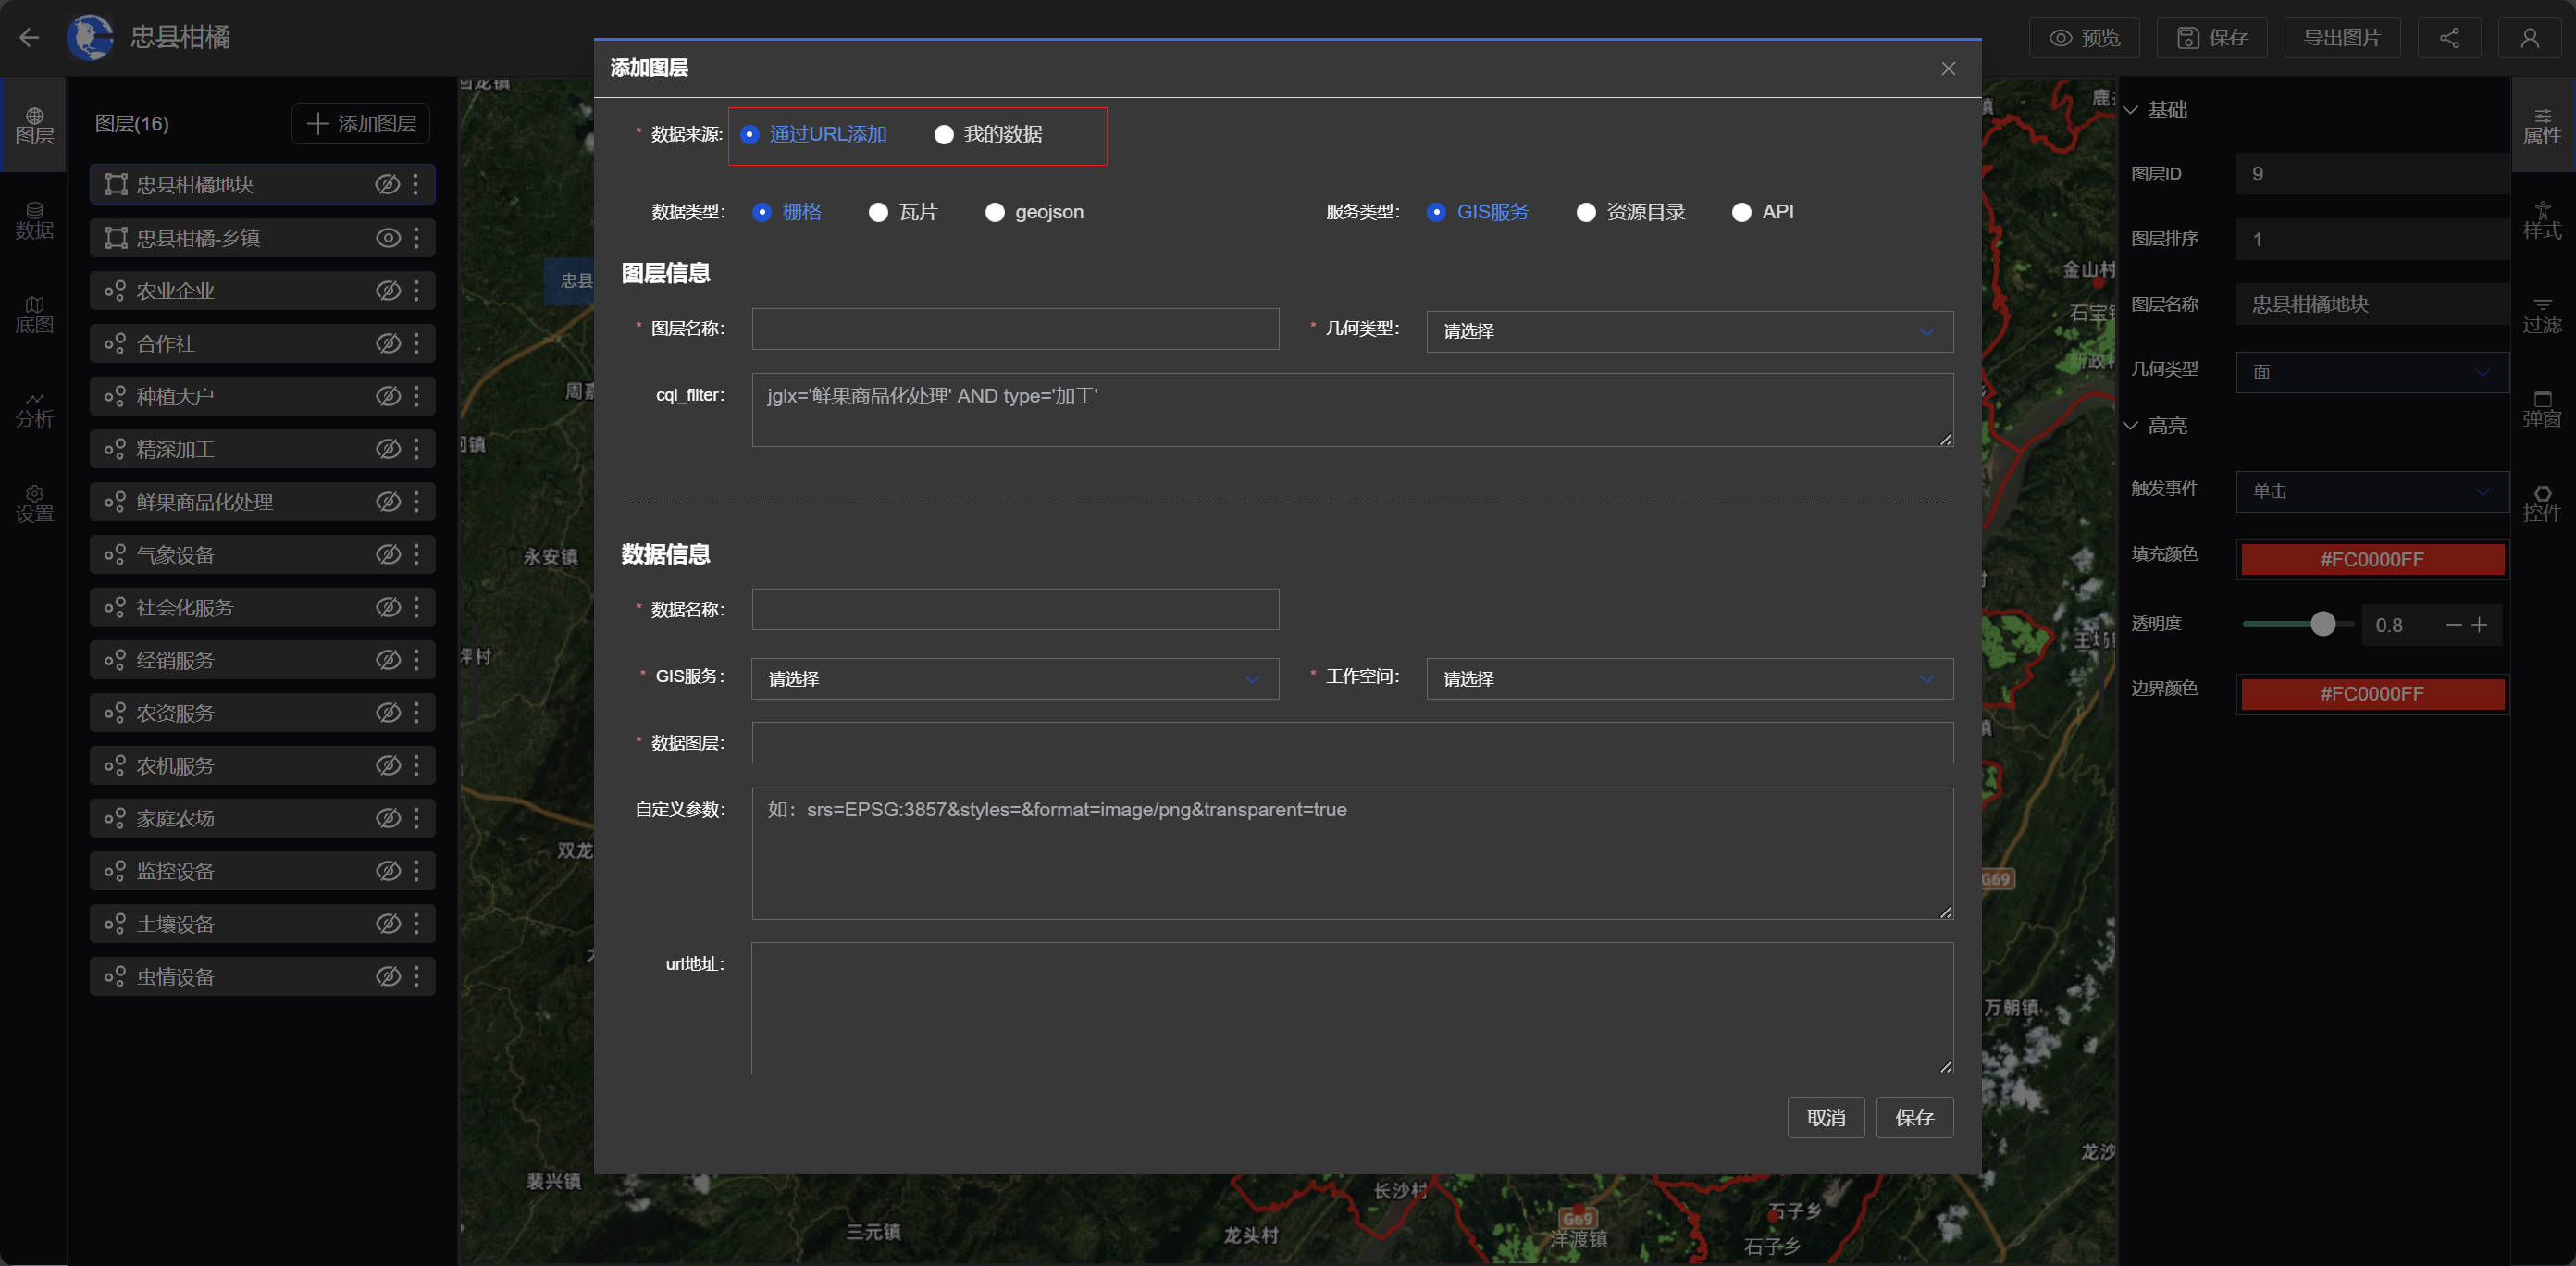The width and height of the screenshot is (2576, 1266).
Task: Open the GIS服务 dropdown
Action: point(1014,679)
